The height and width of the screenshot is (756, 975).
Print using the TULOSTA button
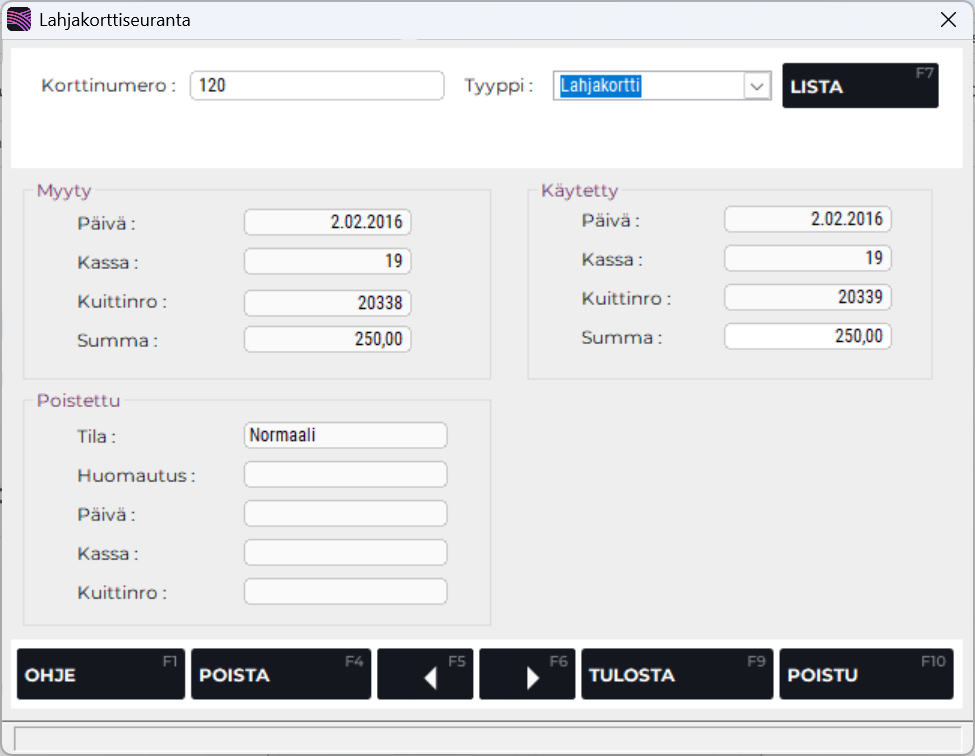click(x=676, y=674)
